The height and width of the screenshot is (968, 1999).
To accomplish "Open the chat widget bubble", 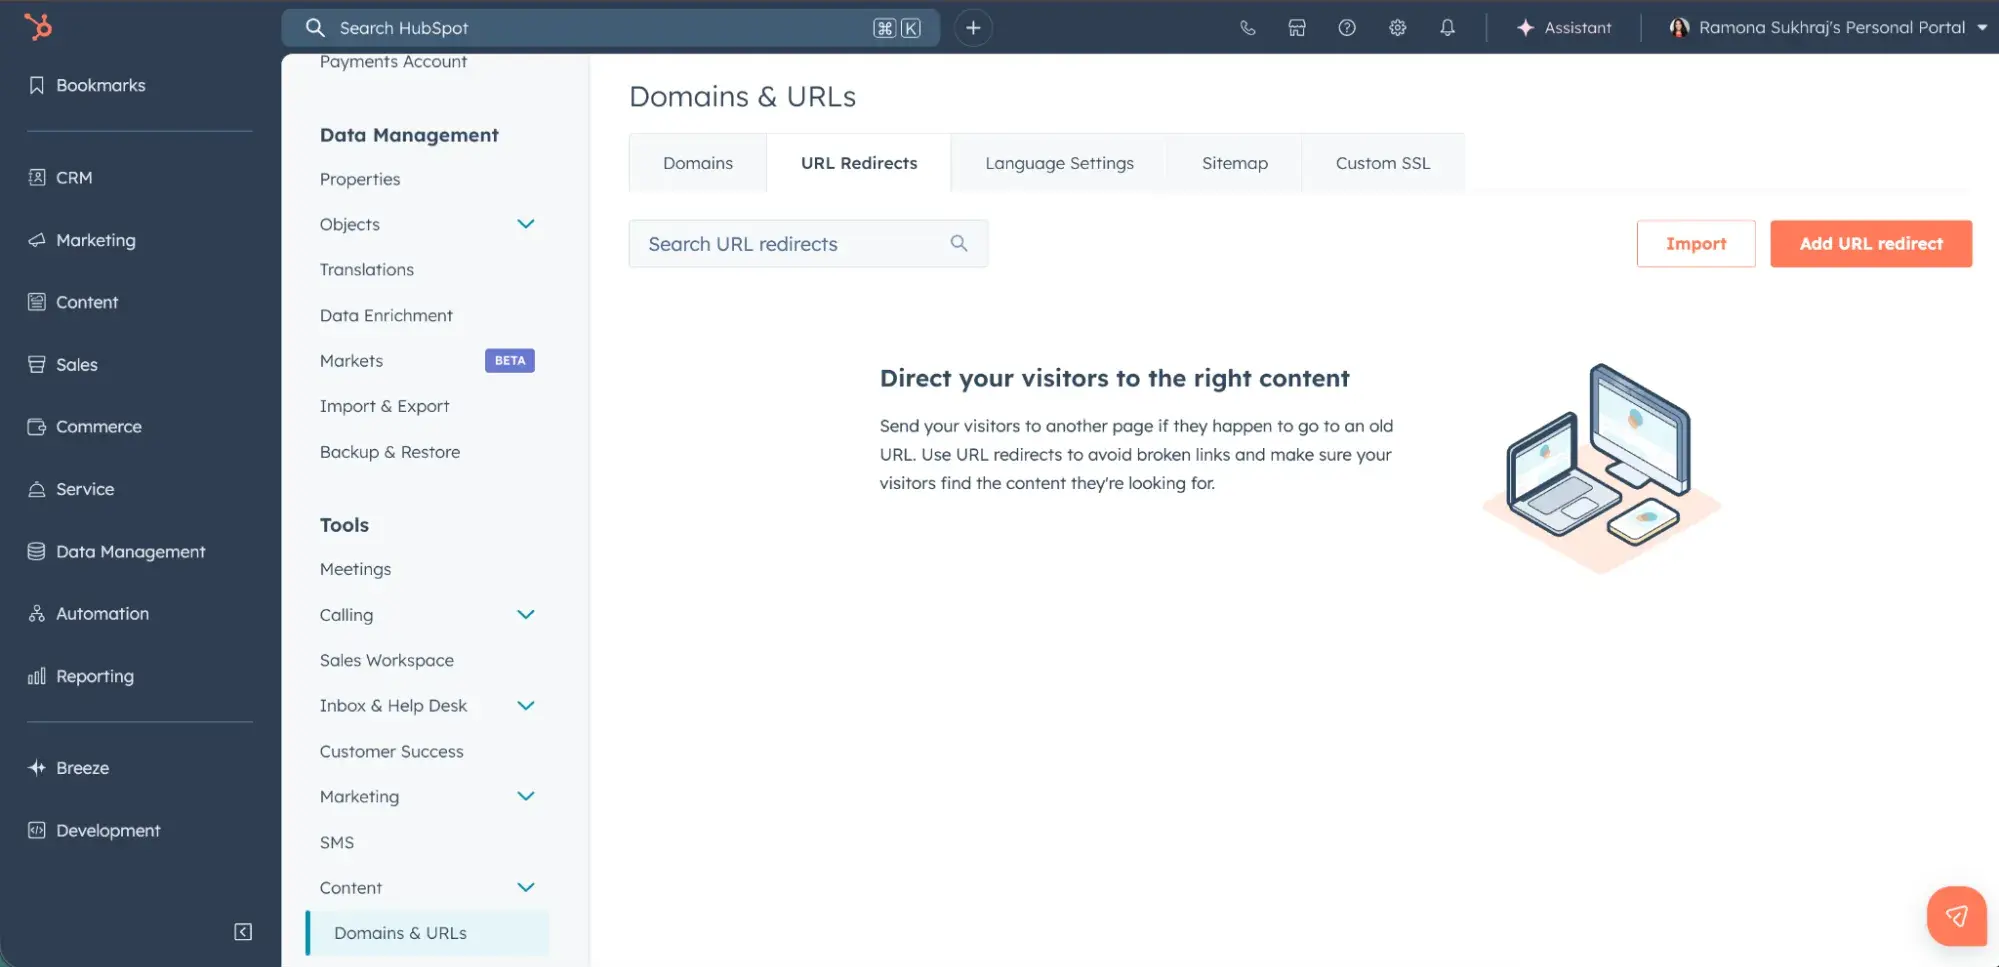I will [x=1956, y=915].
